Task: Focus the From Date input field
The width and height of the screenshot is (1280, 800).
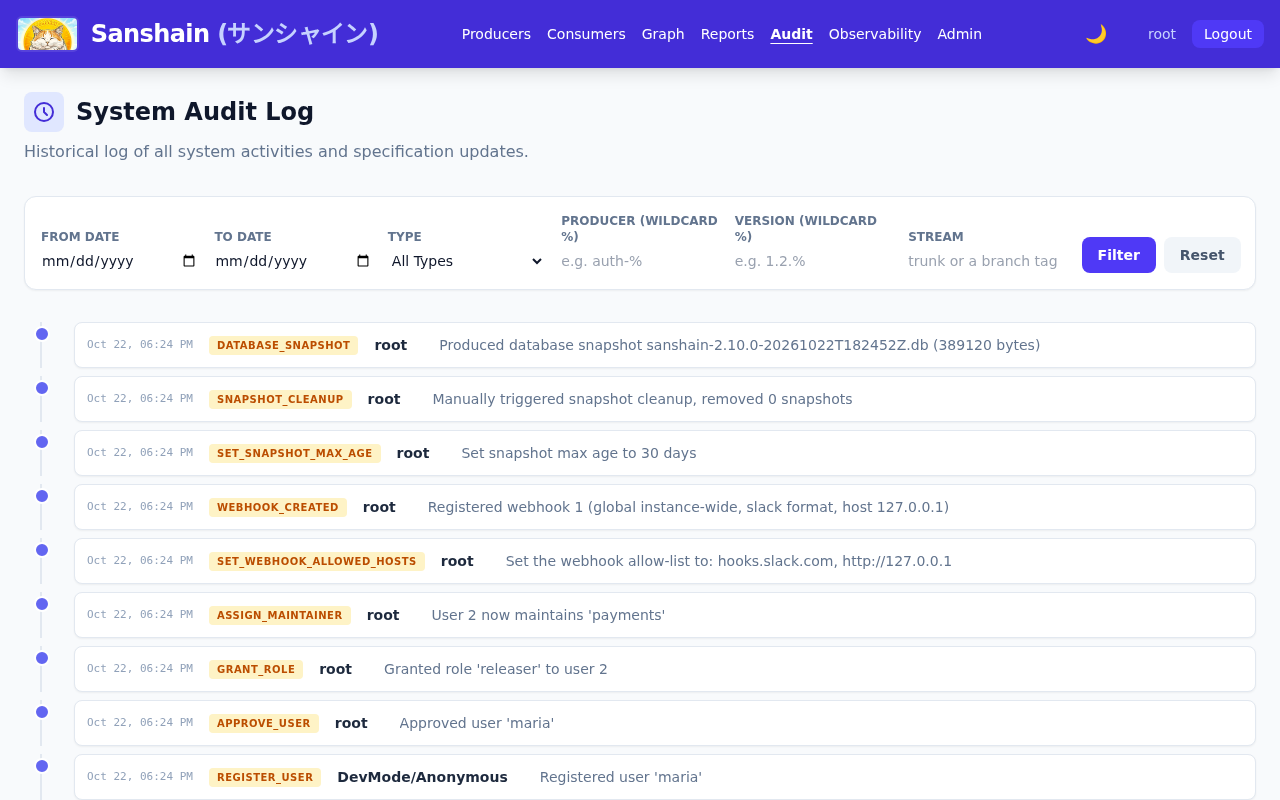Action: coord(119,261)
